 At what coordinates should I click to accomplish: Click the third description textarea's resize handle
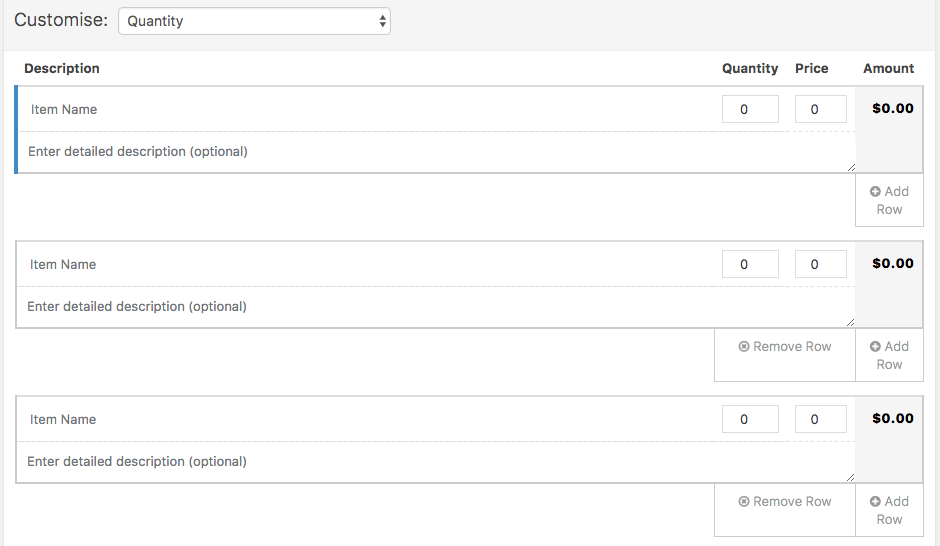click(x=851, y=478)
